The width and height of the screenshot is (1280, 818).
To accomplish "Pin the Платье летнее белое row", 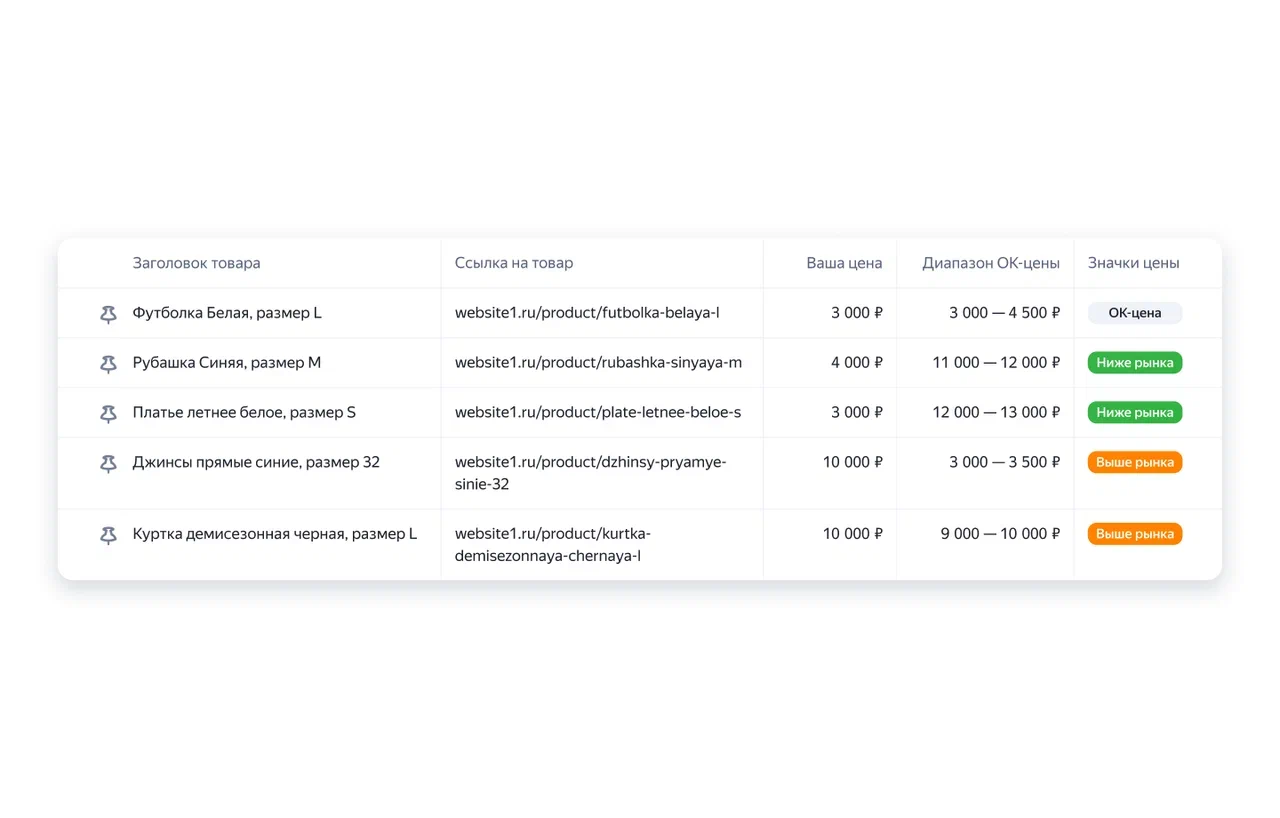I will (108, 413).
